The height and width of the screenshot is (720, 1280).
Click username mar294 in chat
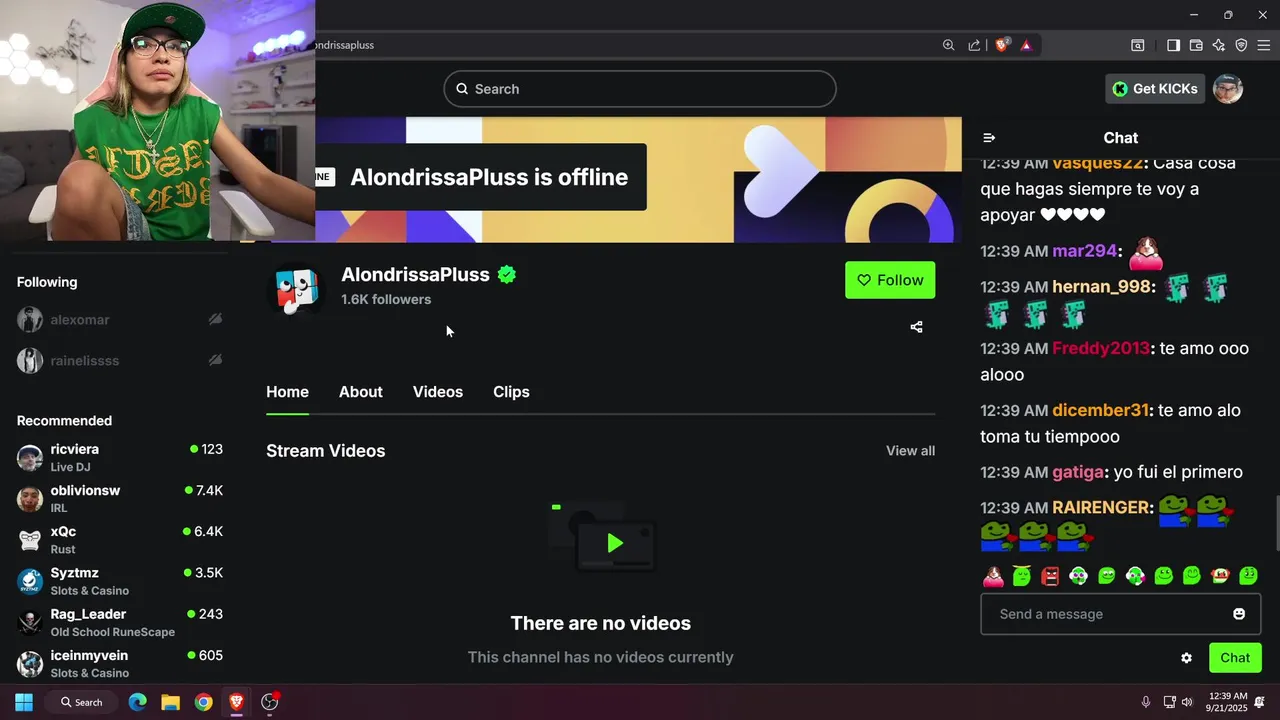tap(1084, 251)
